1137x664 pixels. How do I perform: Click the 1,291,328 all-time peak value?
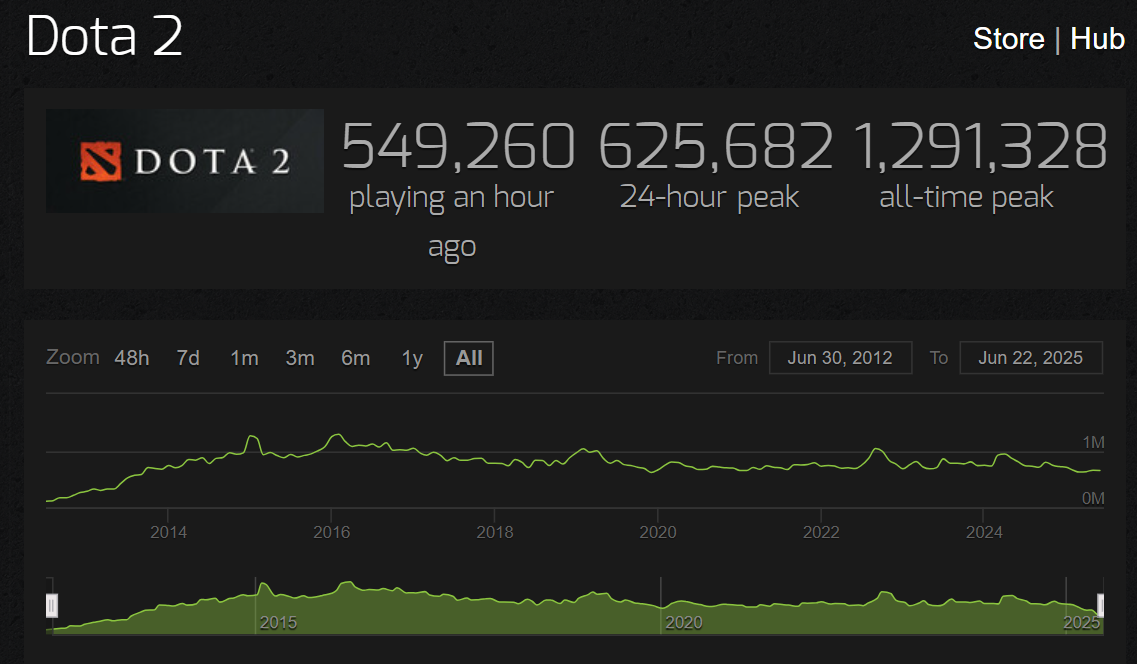coord(980,146)
